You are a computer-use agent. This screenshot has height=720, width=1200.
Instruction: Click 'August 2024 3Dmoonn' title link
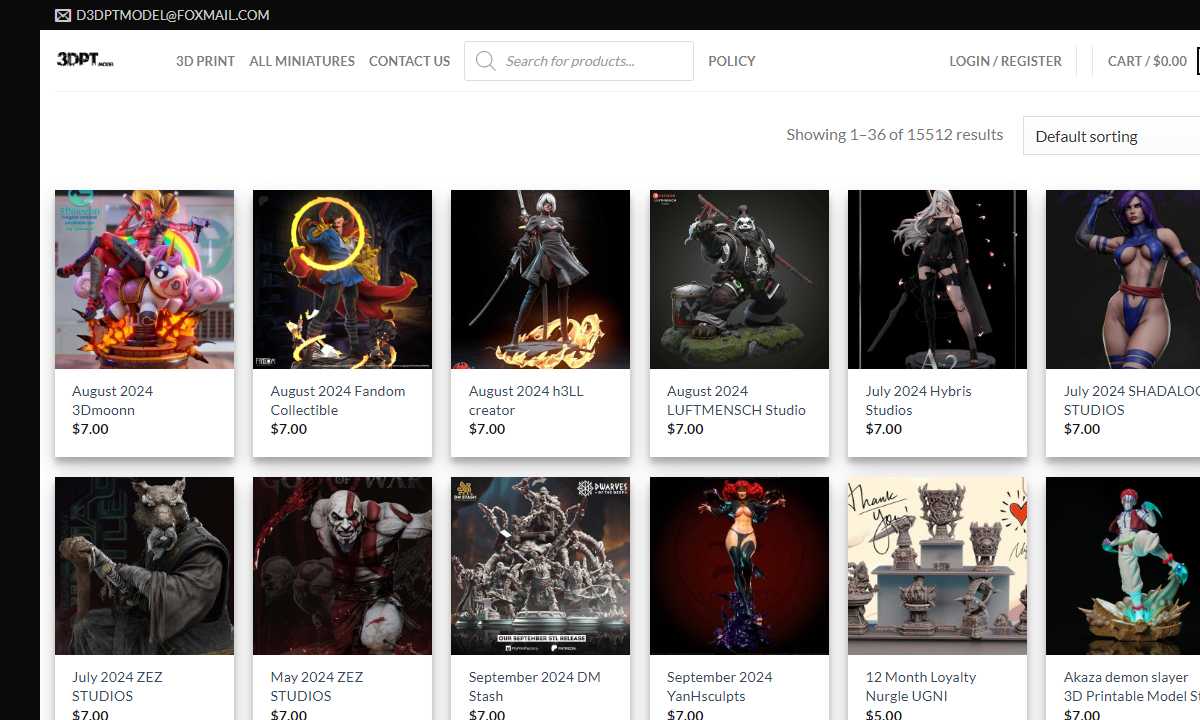pos(112,400)
